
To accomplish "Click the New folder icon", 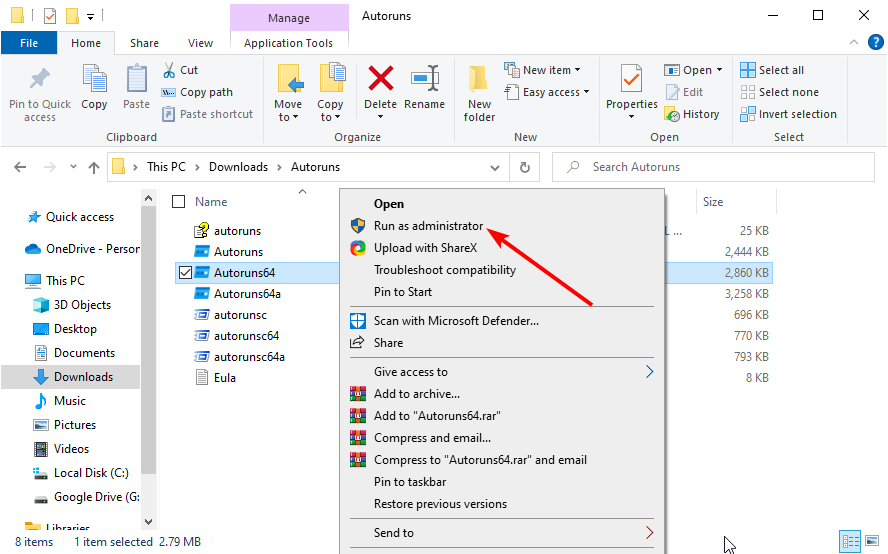I will tap(479, 79).
